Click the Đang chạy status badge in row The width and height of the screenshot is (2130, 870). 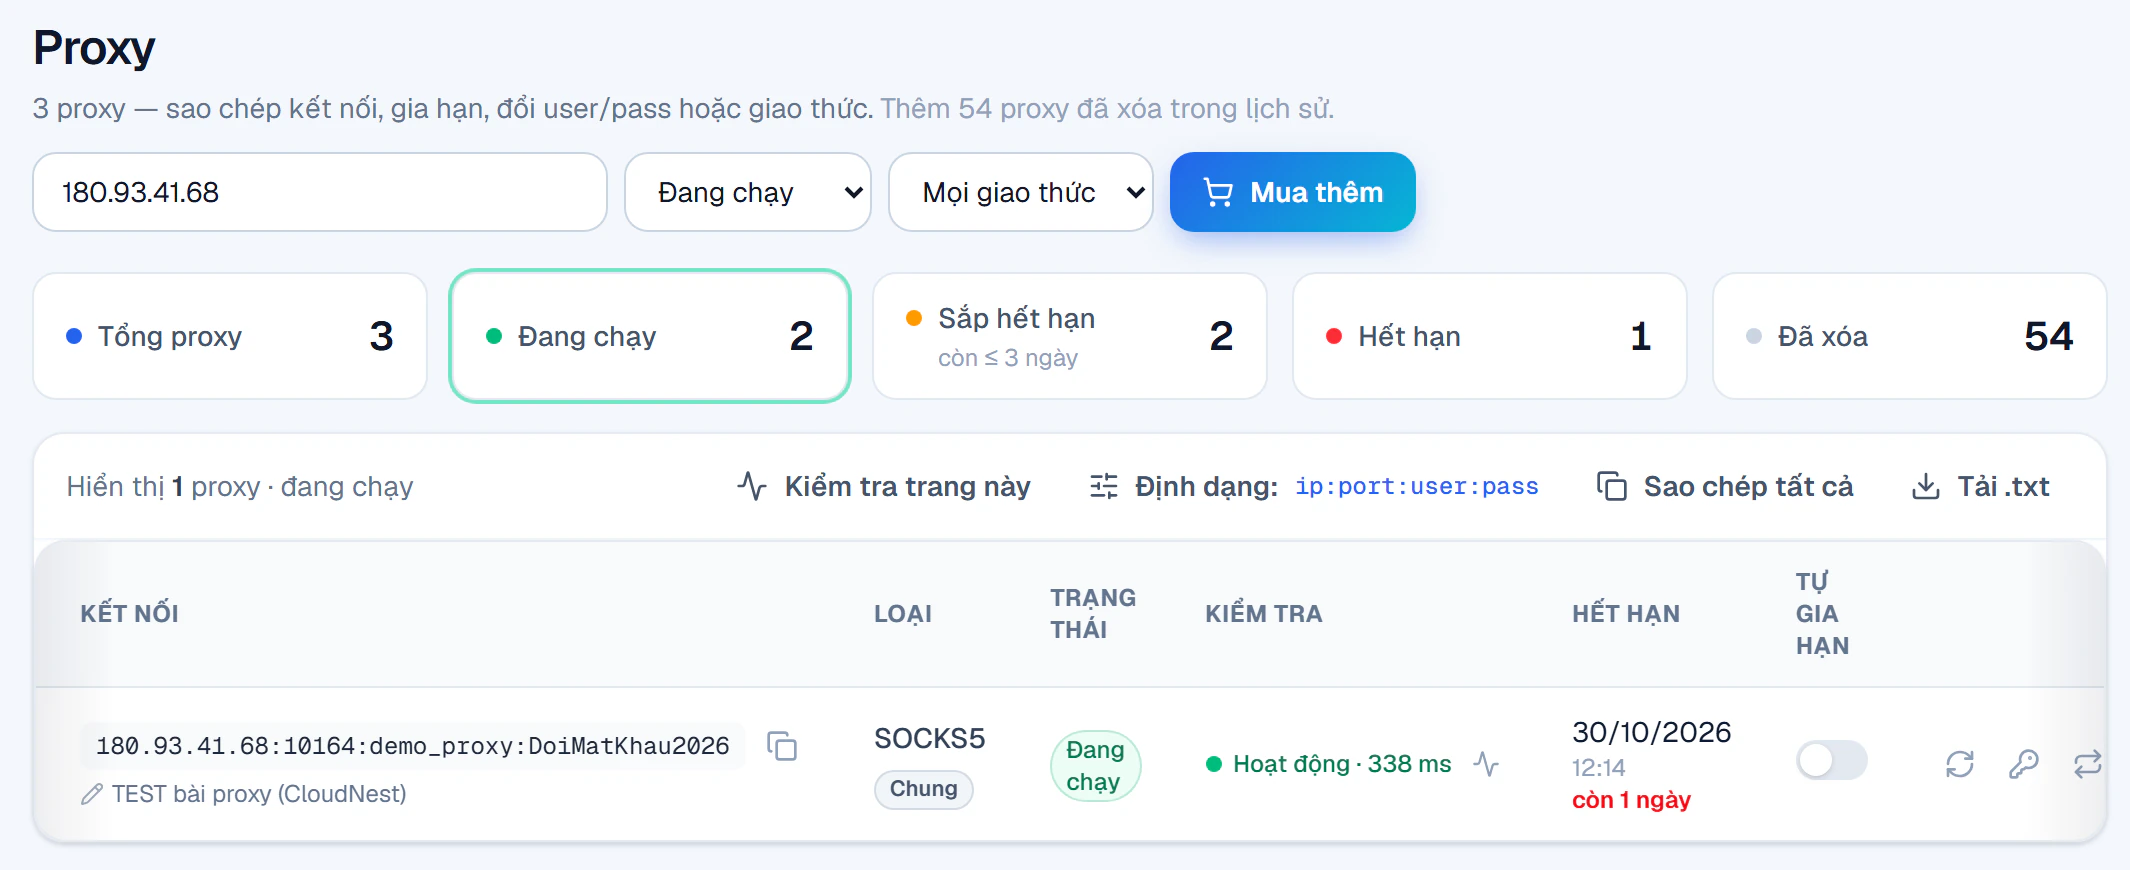click(x=1095, y=766)
